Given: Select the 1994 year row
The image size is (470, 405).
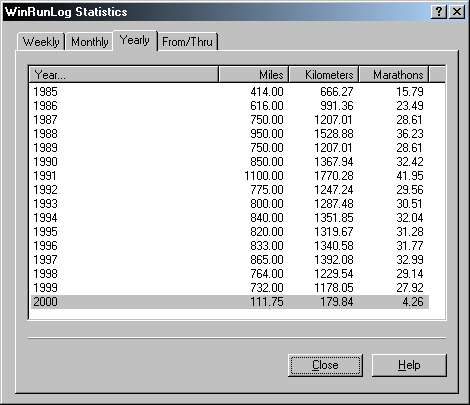Looking at the screenshot, I should coord(230,218).
